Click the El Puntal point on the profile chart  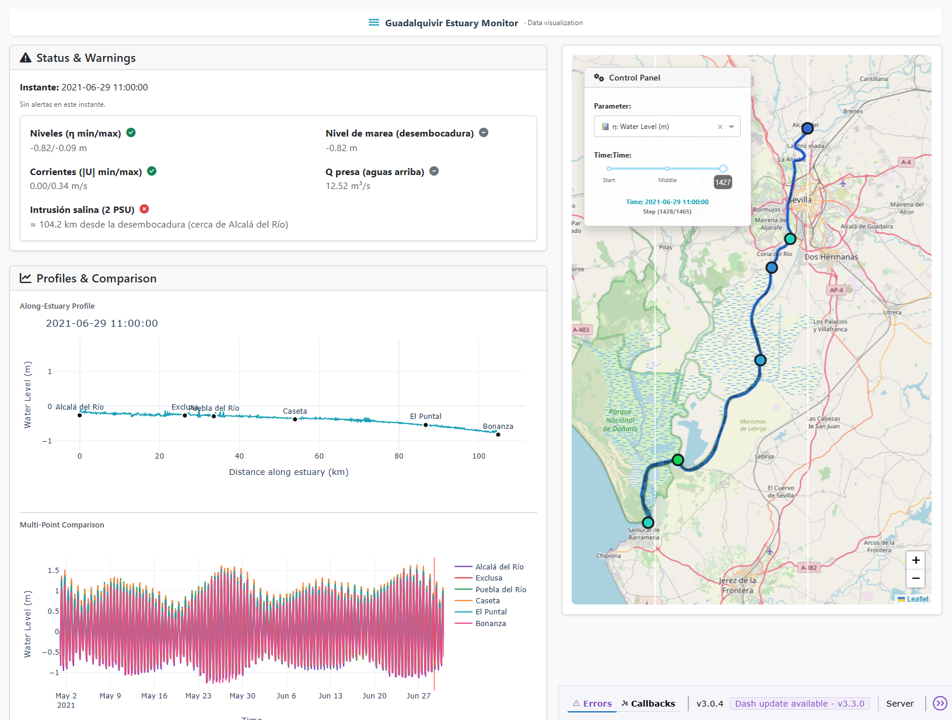426,425
